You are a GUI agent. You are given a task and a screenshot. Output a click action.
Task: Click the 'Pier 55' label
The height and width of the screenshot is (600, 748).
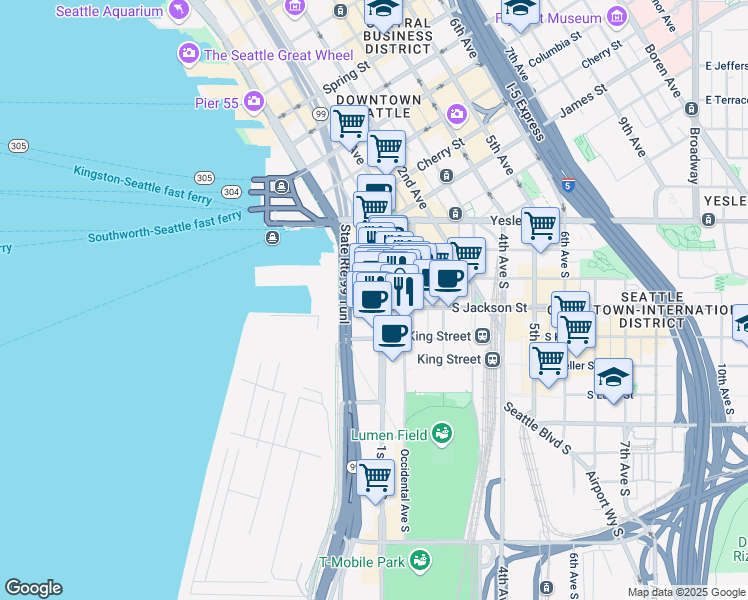[217, 103]
